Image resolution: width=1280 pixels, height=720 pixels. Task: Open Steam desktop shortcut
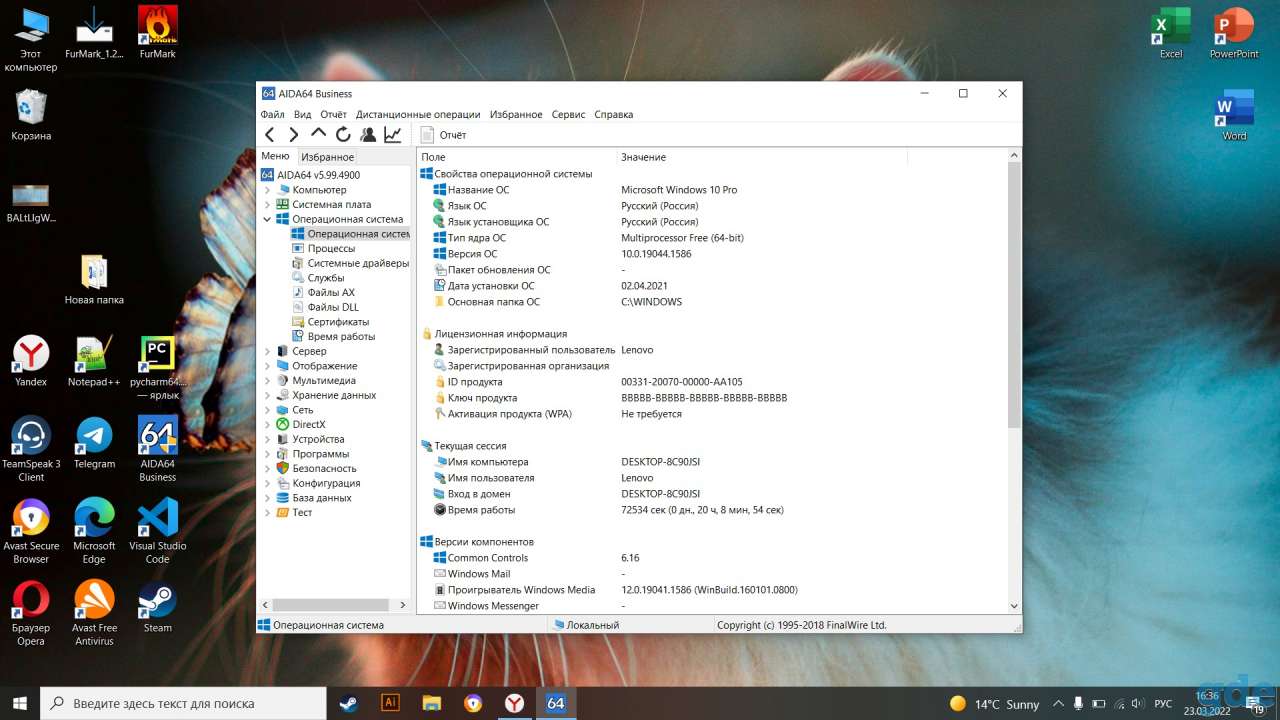[158, 606]
